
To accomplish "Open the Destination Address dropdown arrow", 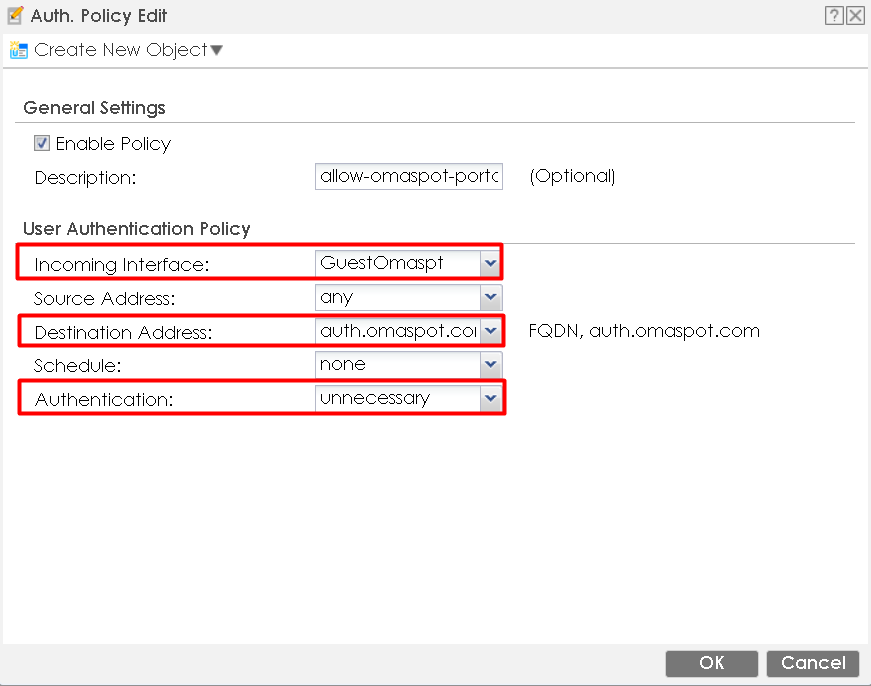I will 490,331.
